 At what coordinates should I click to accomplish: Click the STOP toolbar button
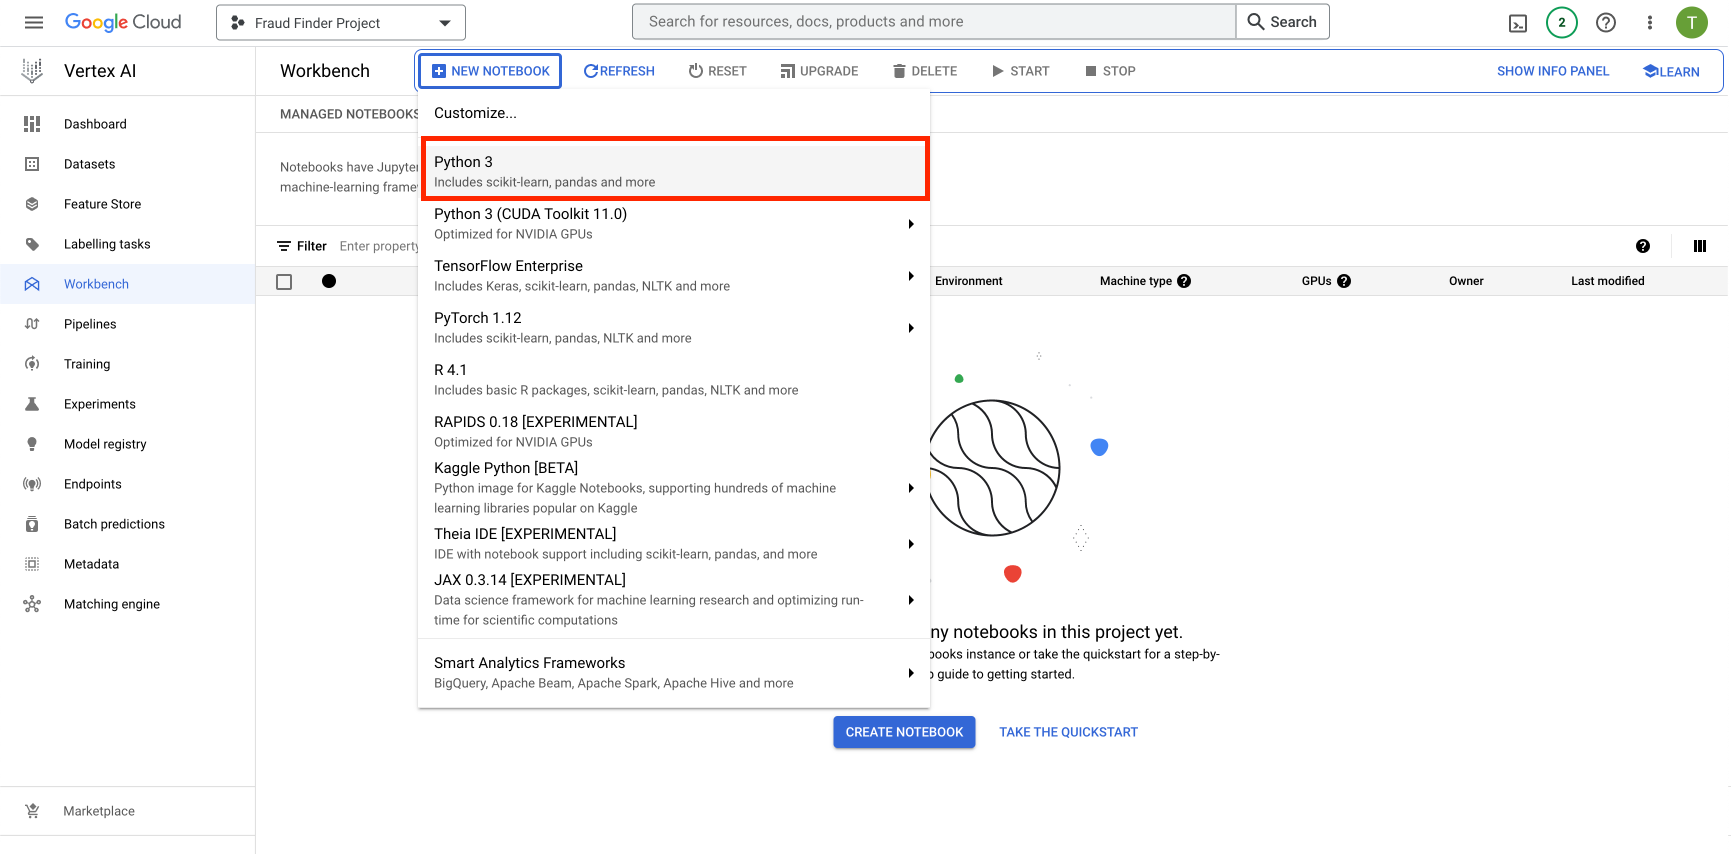point(1110,71)
